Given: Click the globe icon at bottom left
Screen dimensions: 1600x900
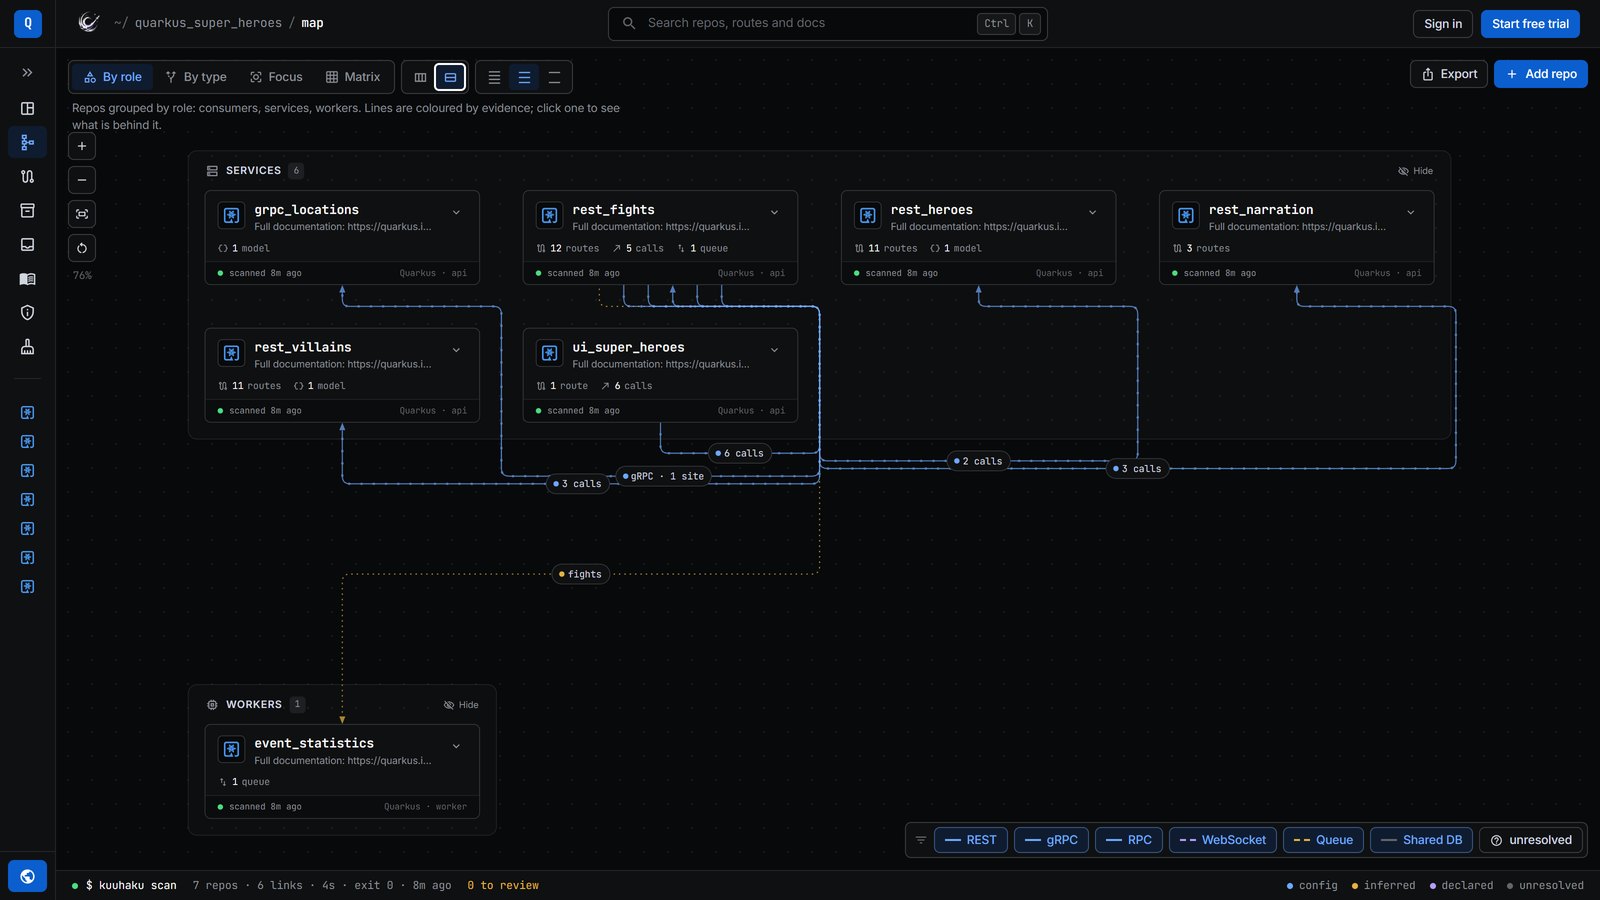Looking at the screenshot, I should pos(27,876).
